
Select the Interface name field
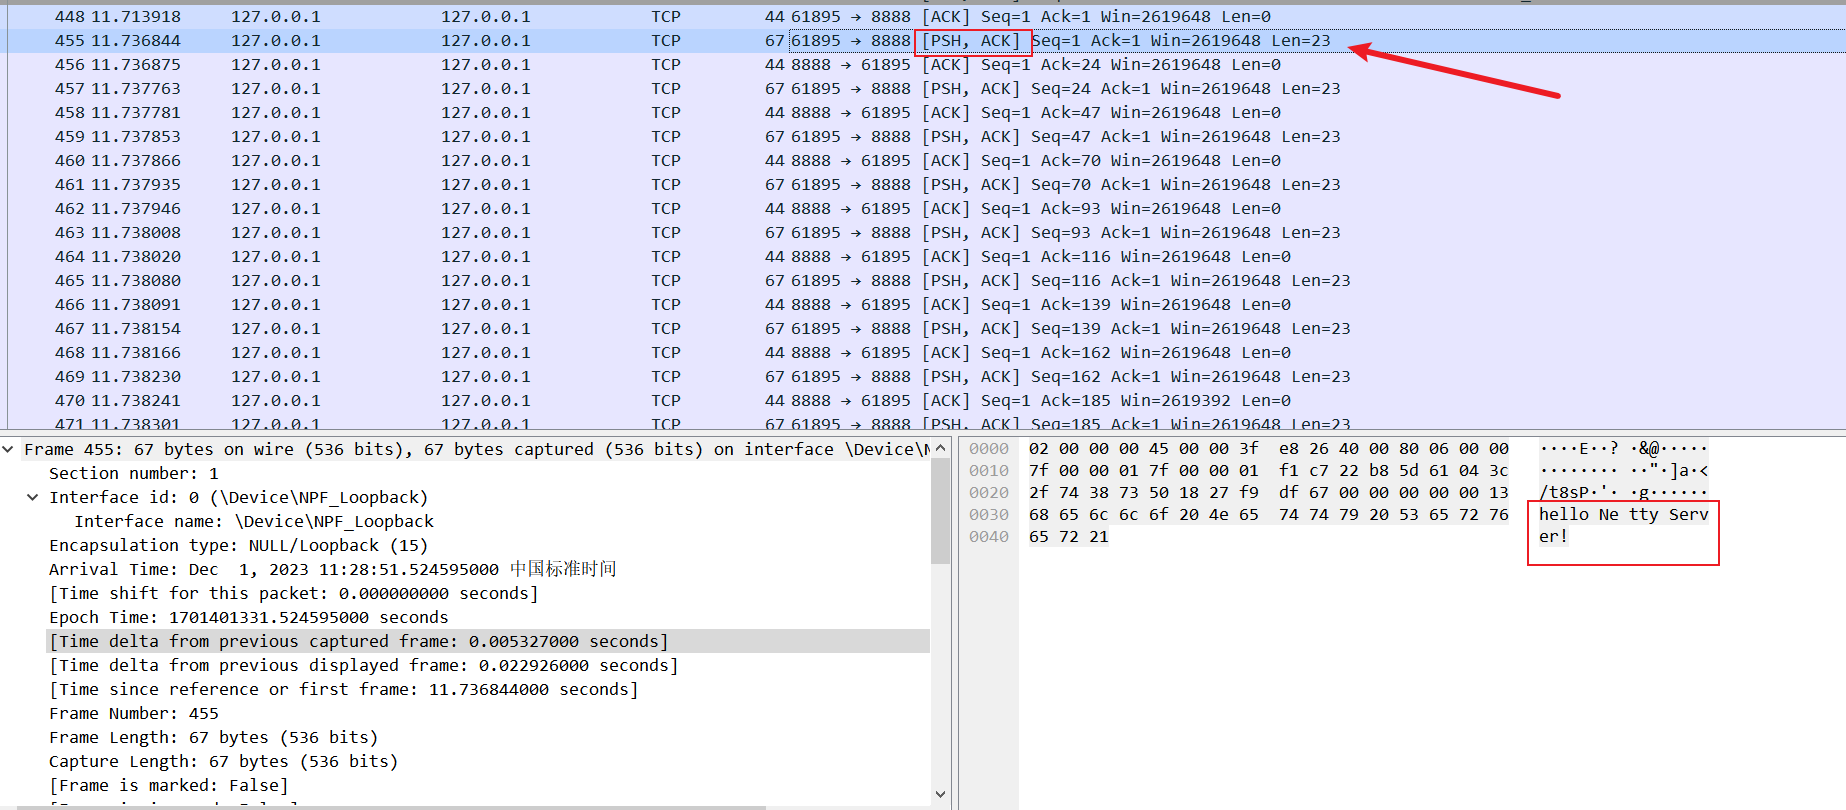point(254,522)
